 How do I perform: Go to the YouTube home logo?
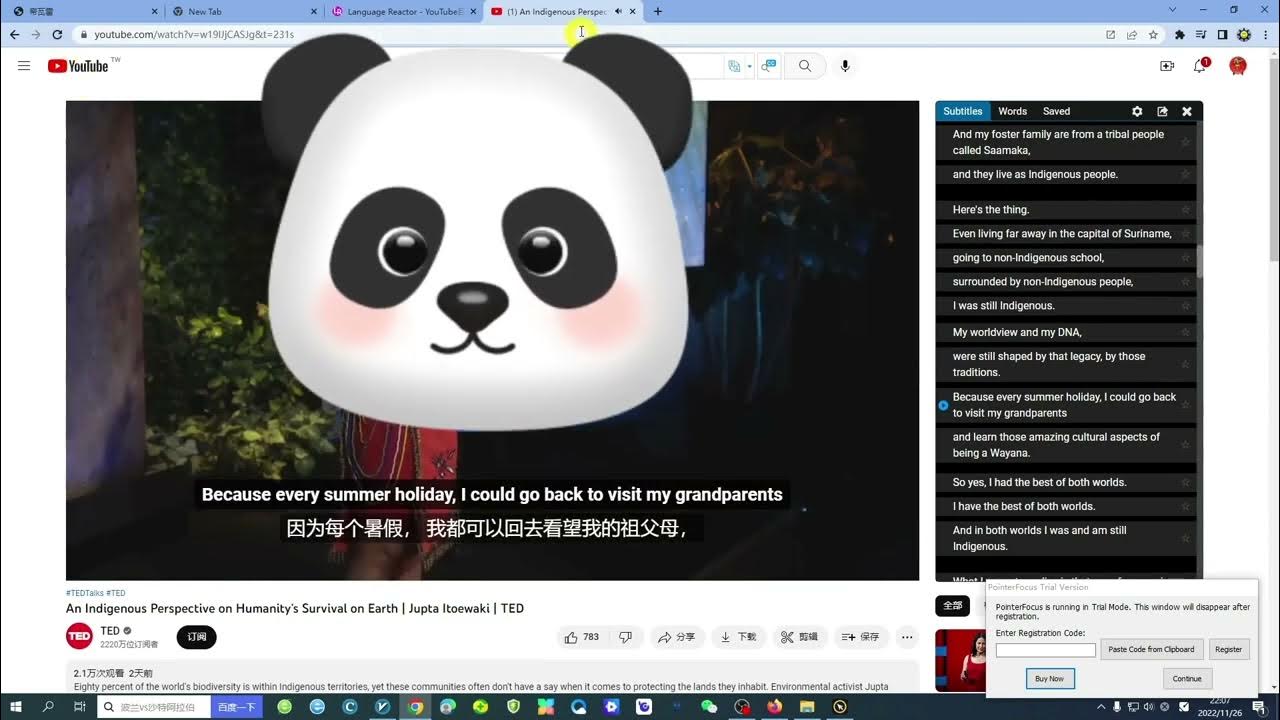(x=78, y=66)
